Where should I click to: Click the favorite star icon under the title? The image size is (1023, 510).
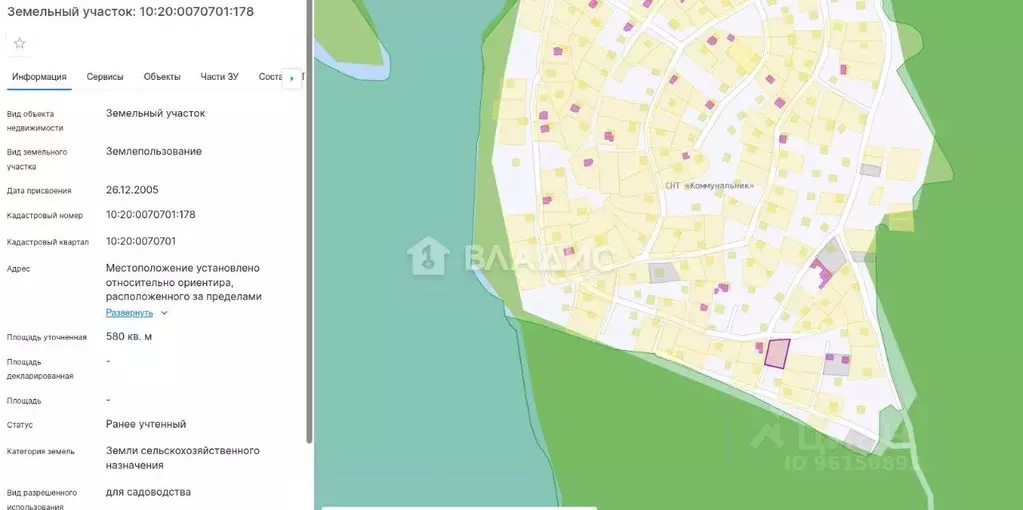[19, 43]
